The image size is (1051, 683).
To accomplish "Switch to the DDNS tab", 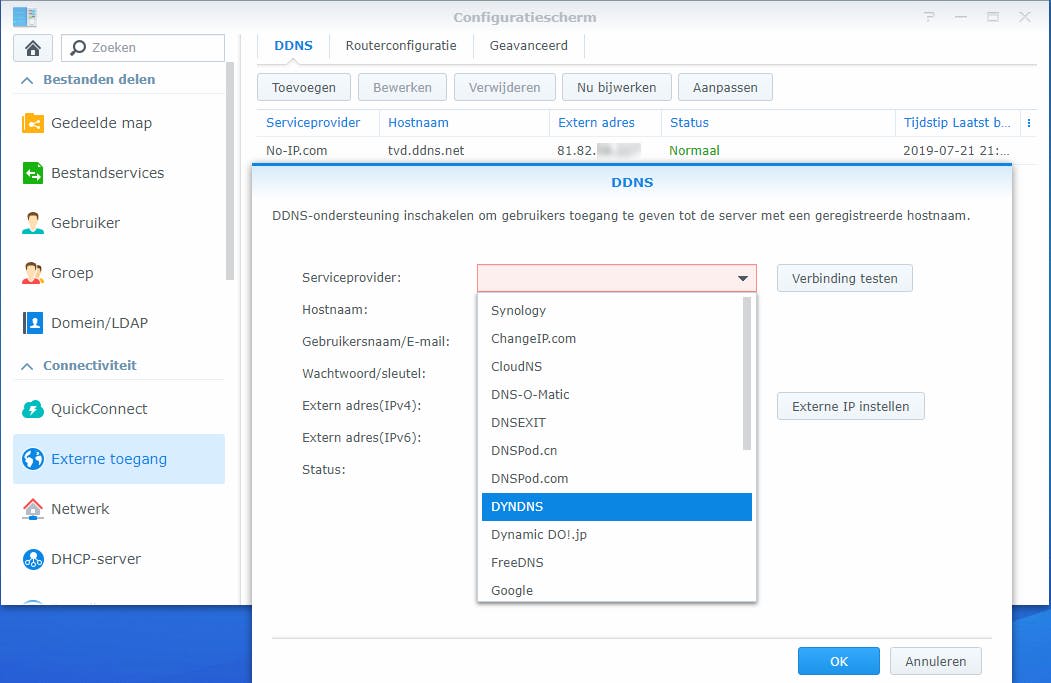I will (x=294, y=46).
